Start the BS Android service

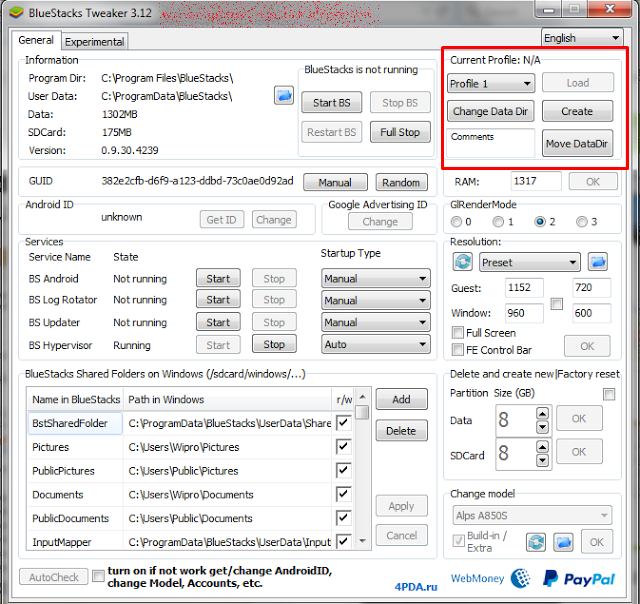click(x=218, y=278)
